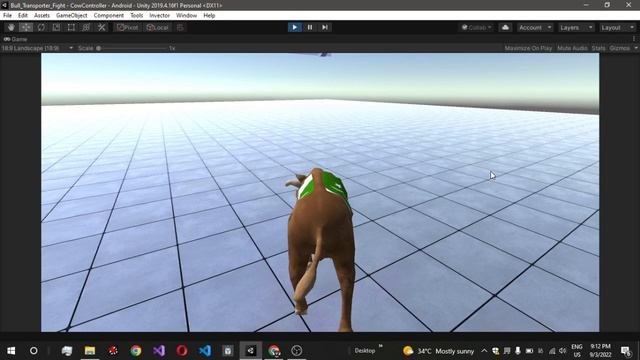
Task: Open yellow Chrome icon in taskbar
Action: (136, 351)
